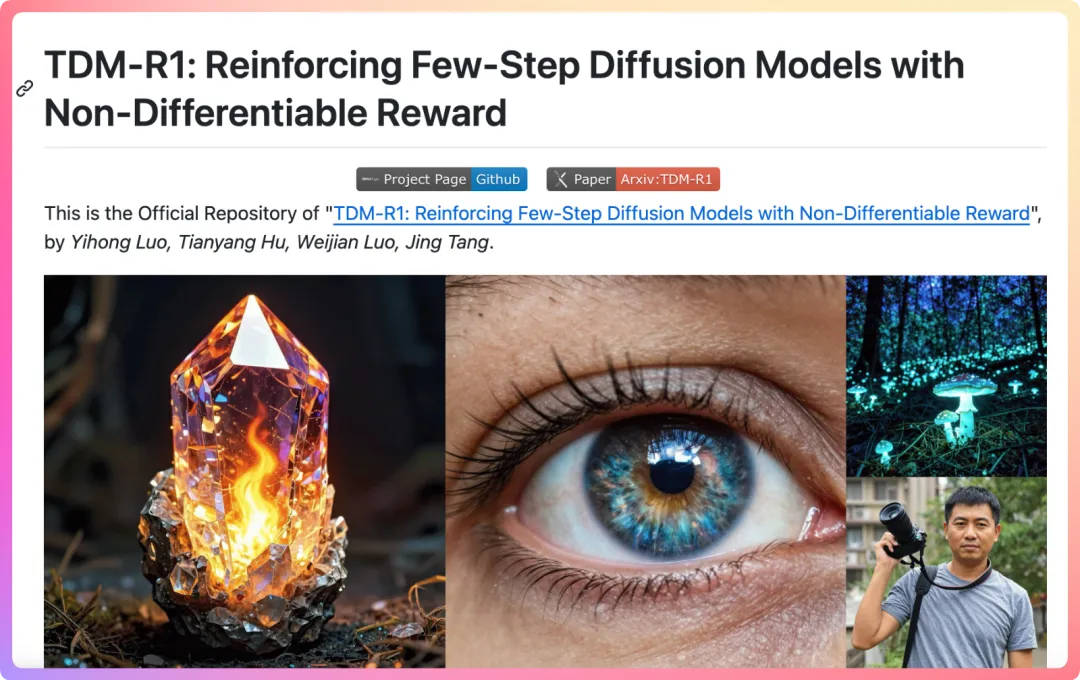1080x680 pixels.
Task: Click the TDM-R1 main heading text
Action: (x=504, y=89)
